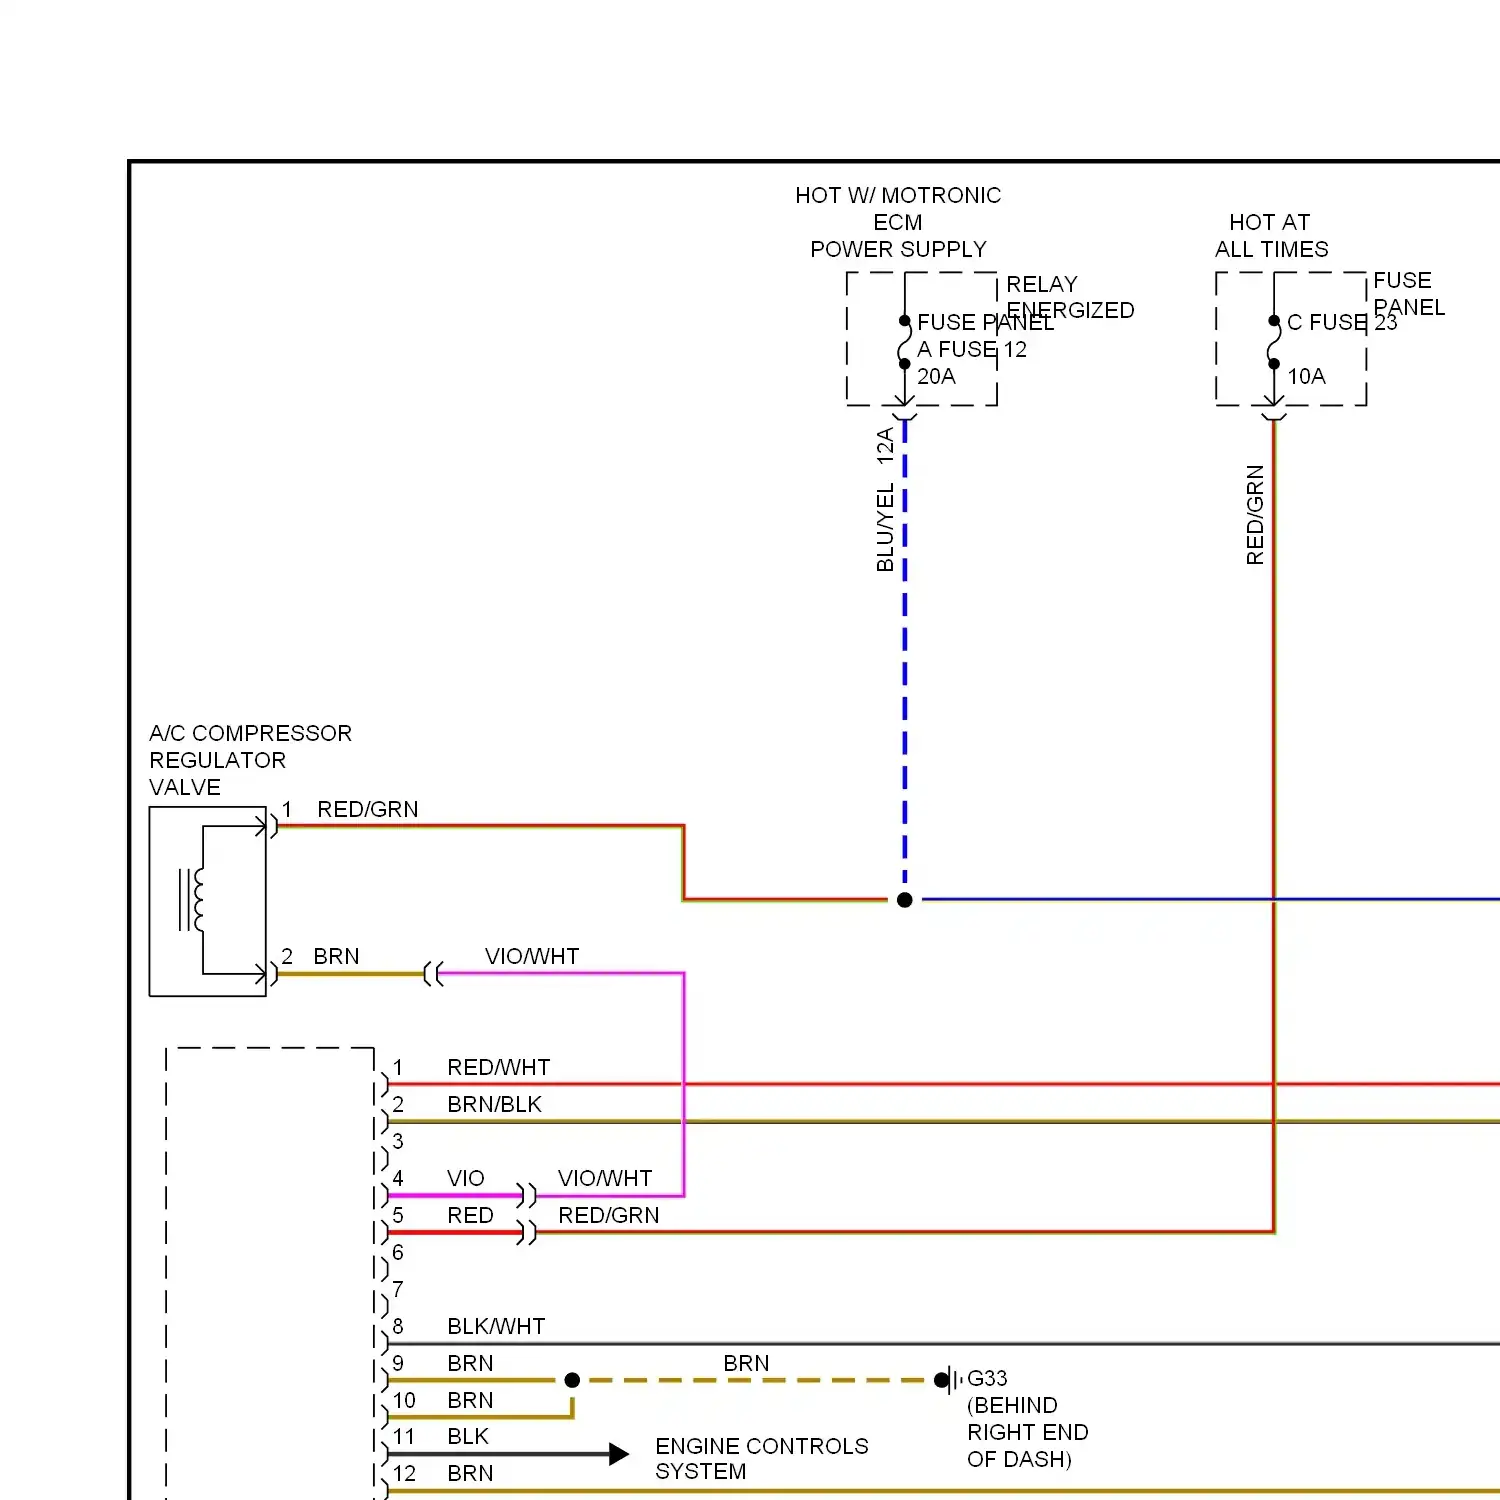Click the splice dot on pin 9 BRN wire
This screenshot has height=1500, width=1500.
(x=572, y=1380)
